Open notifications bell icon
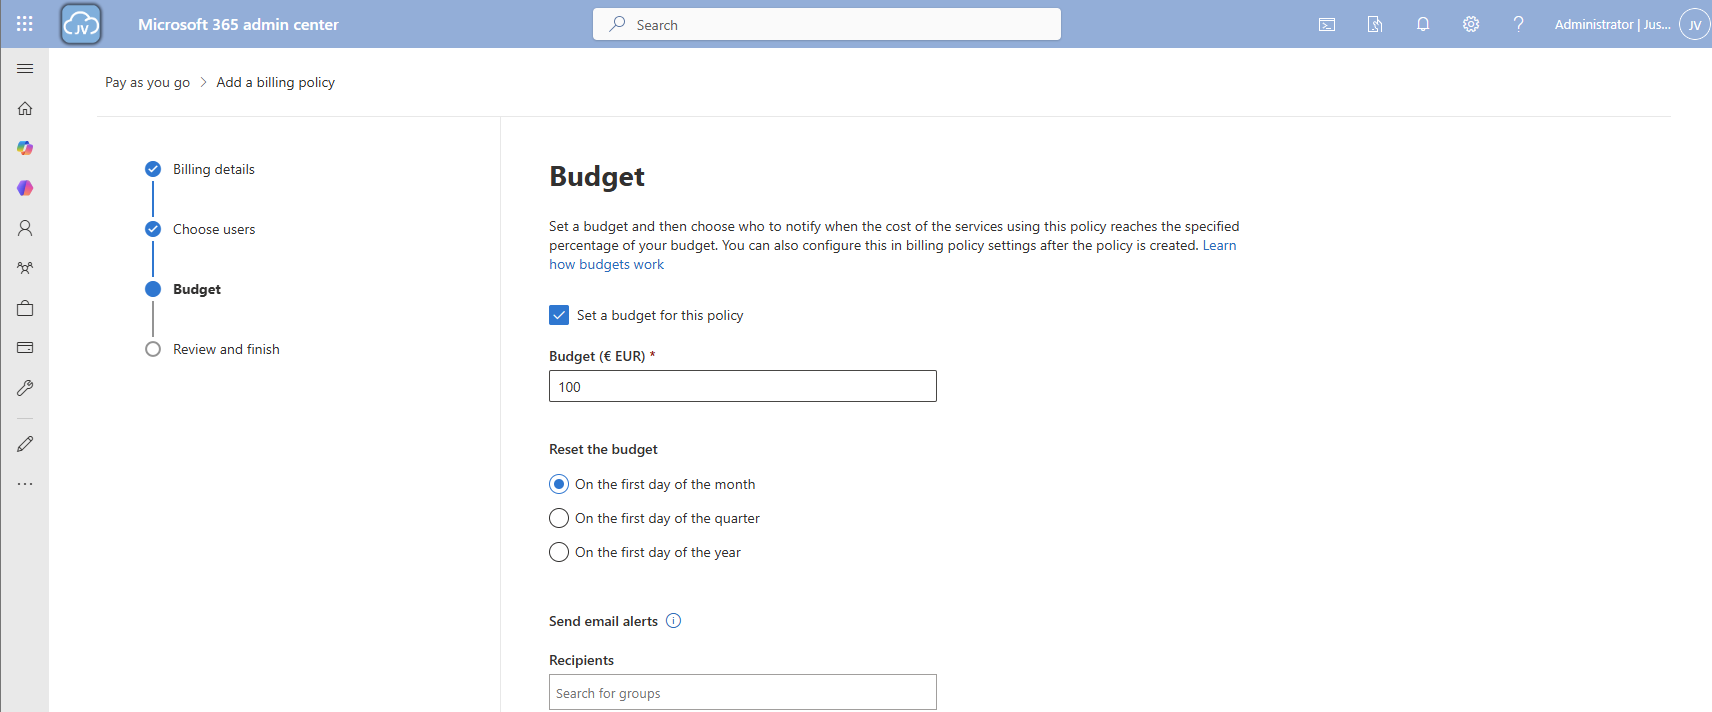The image size is (1712, 712). (1422, 24)
